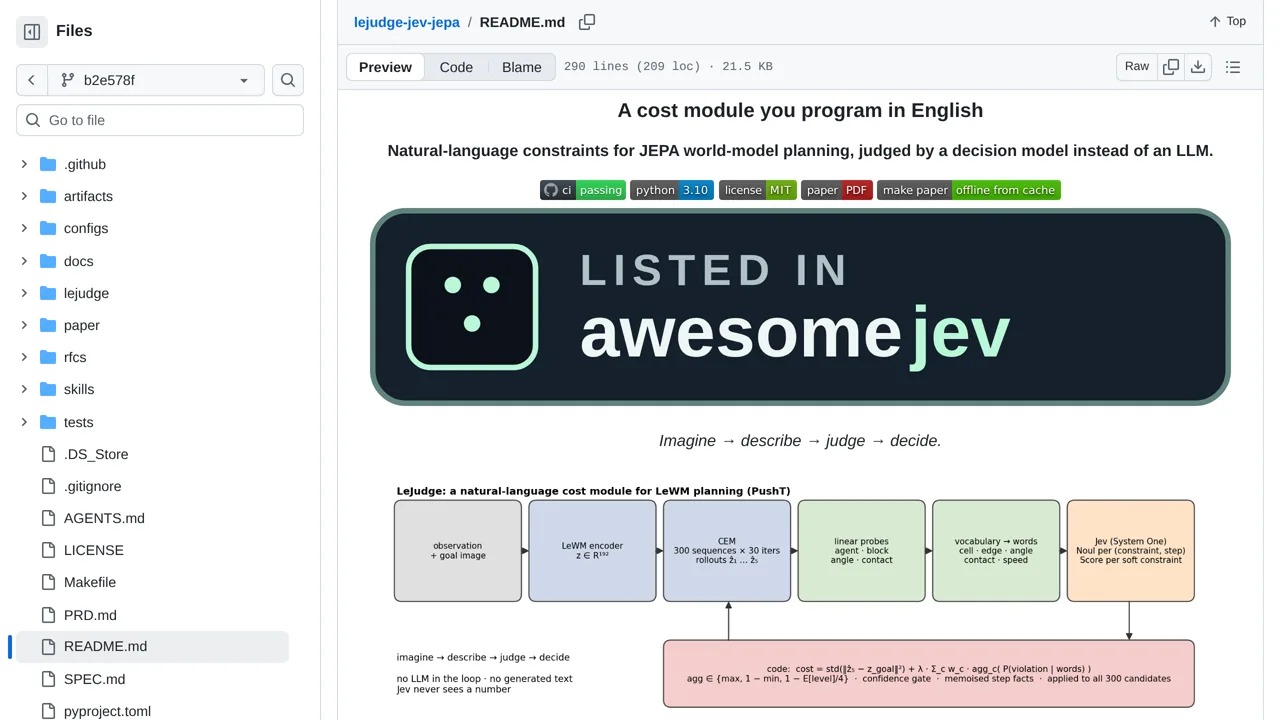The image size is (1280, 720).
Task: Copy raw file contents icon
Action: [x=1171, y=67]
